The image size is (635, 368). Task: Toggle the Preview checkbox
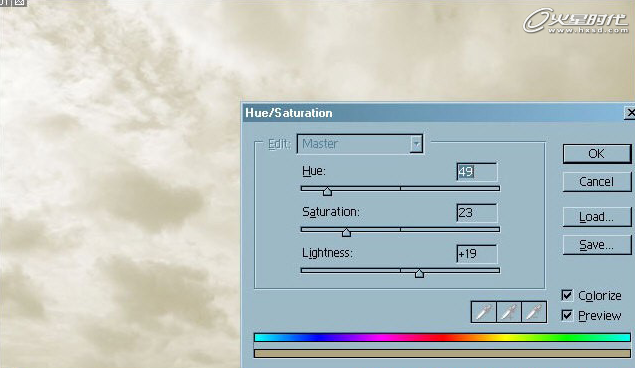567,315
